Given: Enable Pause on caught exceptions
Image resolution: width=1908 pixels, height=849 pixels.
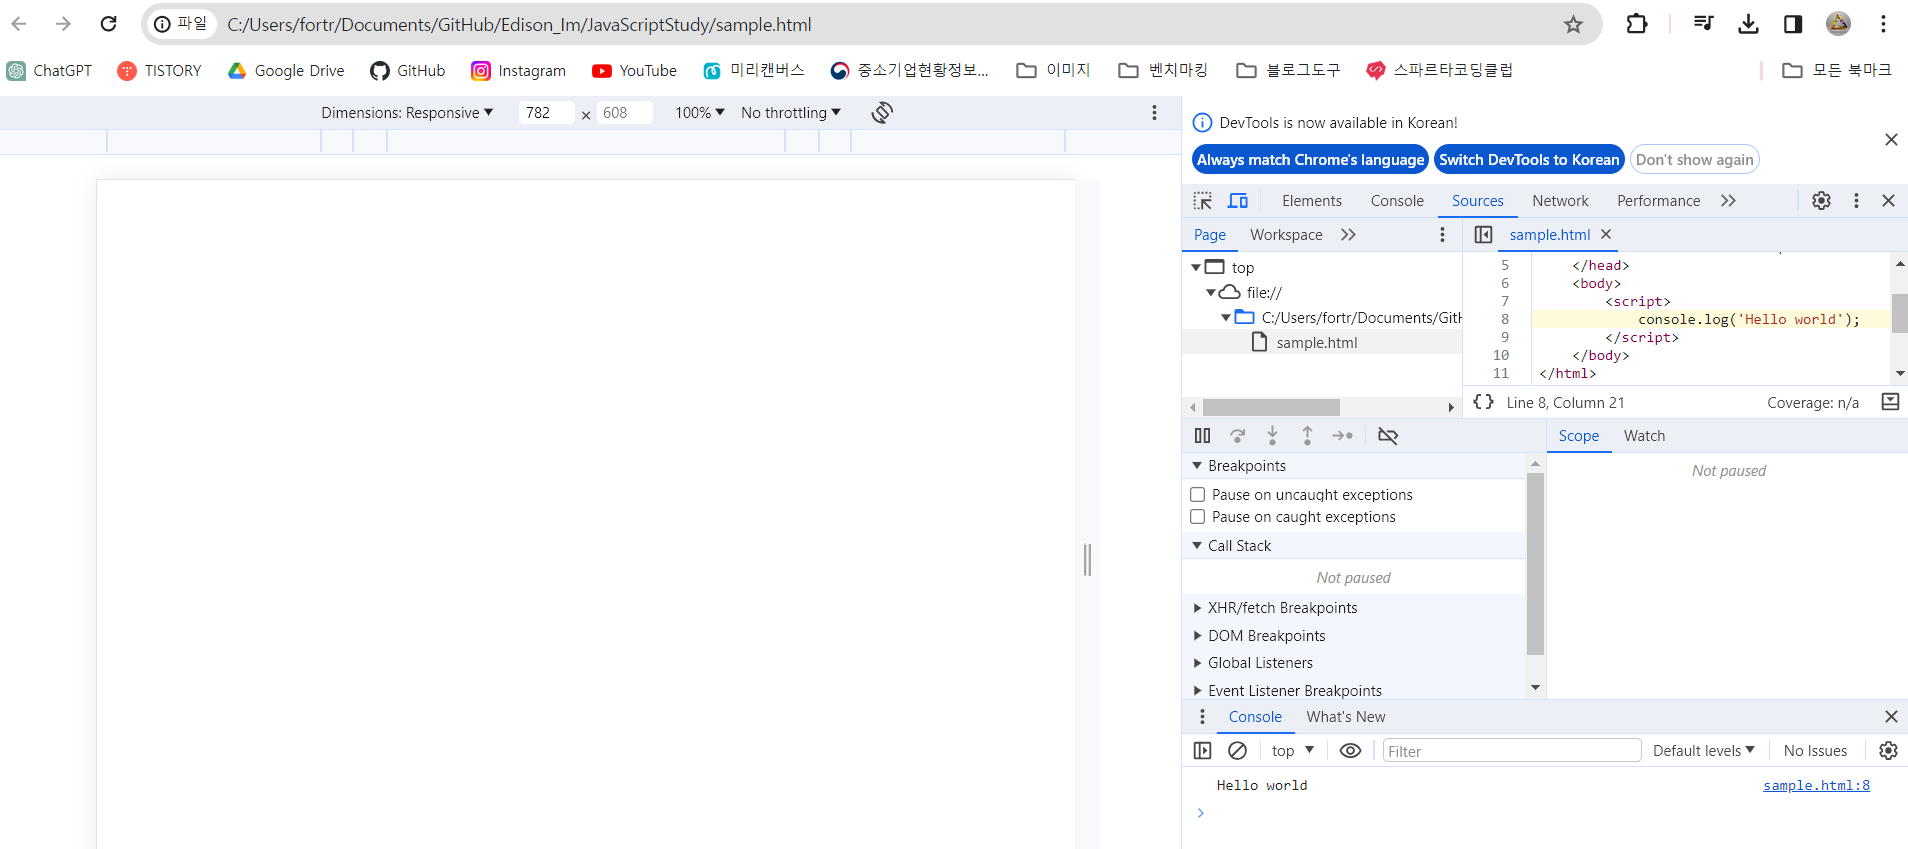Looking at the screenshot, I should (1197, 516).
